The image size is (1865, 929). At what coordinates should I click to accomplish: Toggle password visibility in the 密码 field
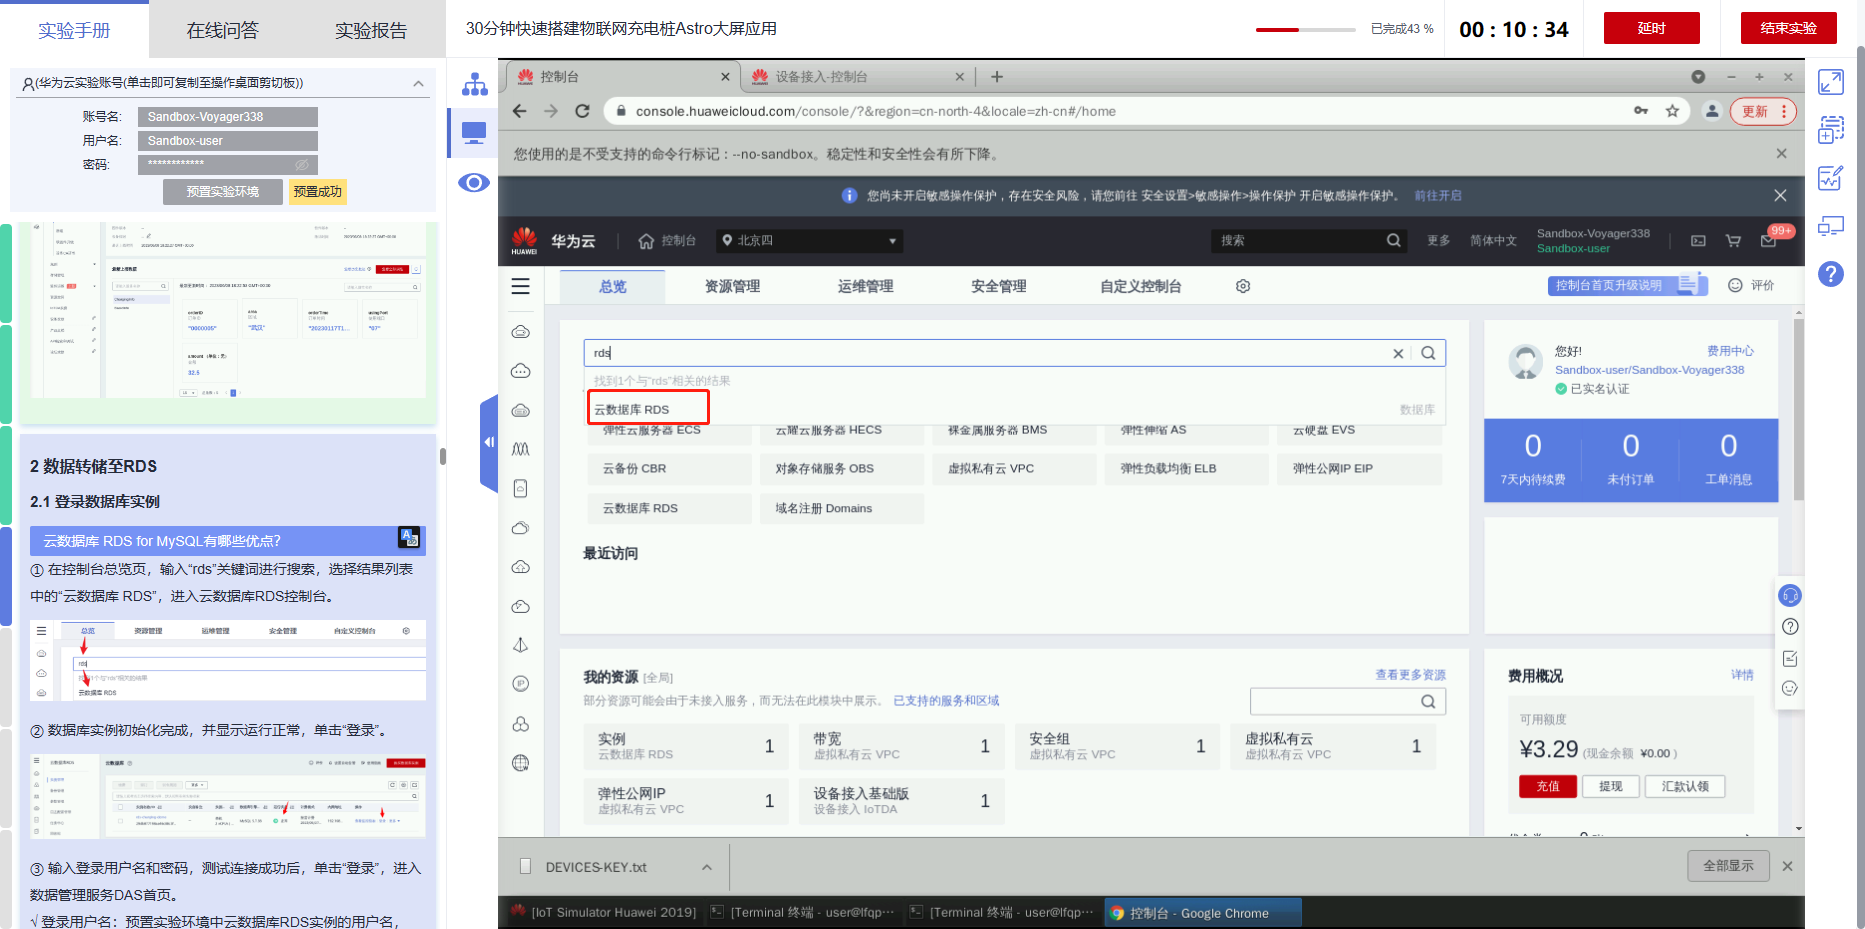coord(302,164)
